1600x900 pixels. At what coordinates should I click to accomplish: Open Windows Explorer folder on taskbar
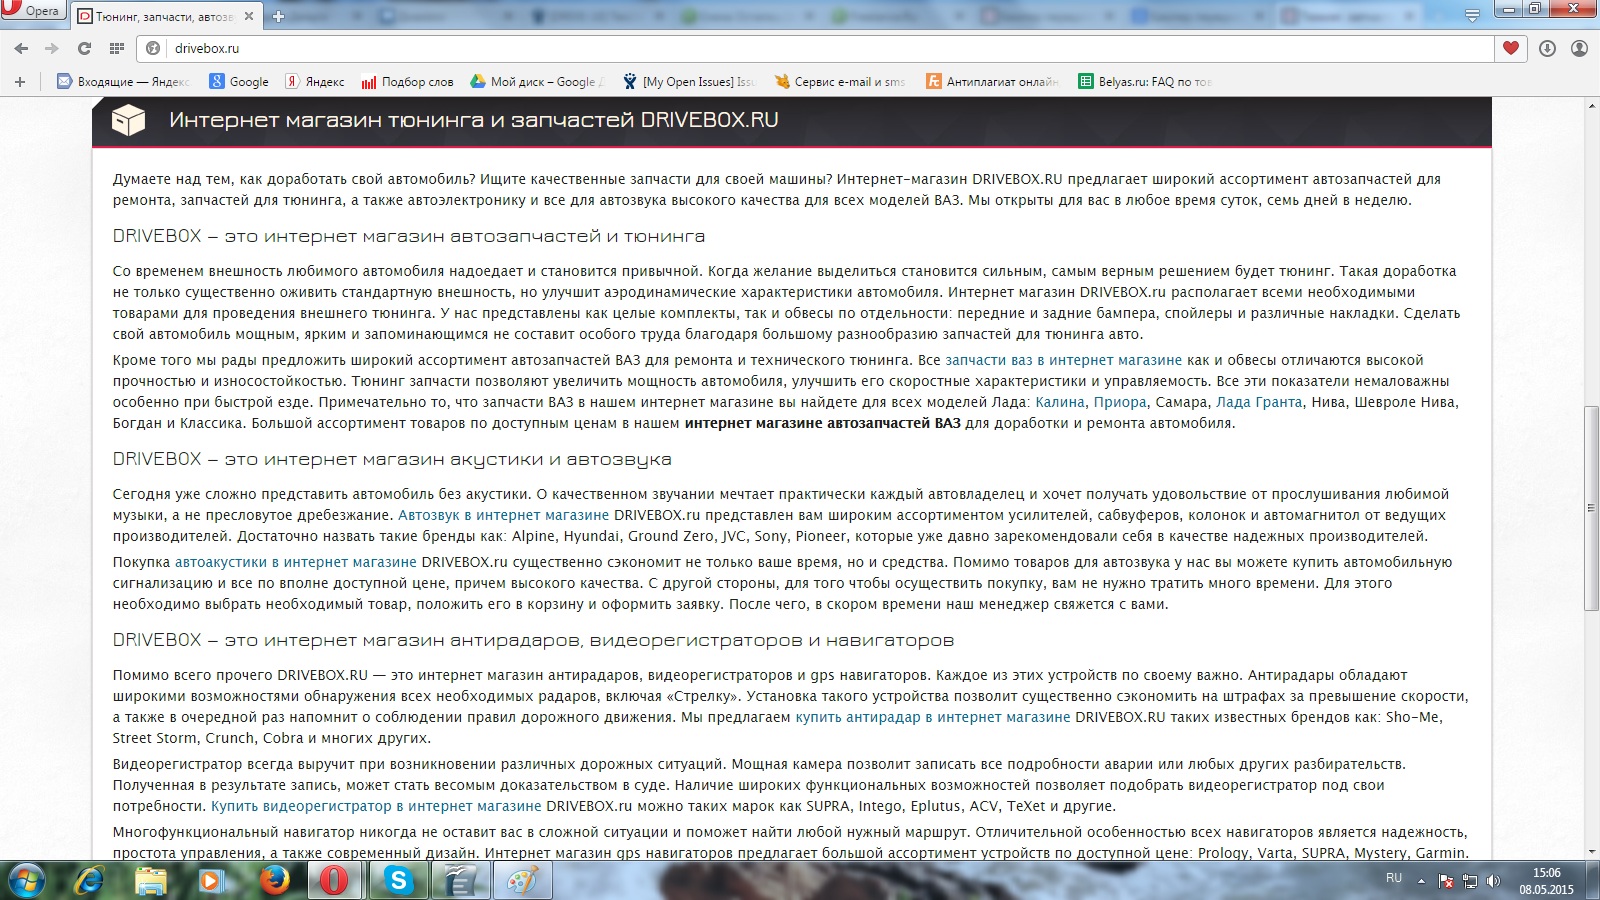[x=151, y=880]
